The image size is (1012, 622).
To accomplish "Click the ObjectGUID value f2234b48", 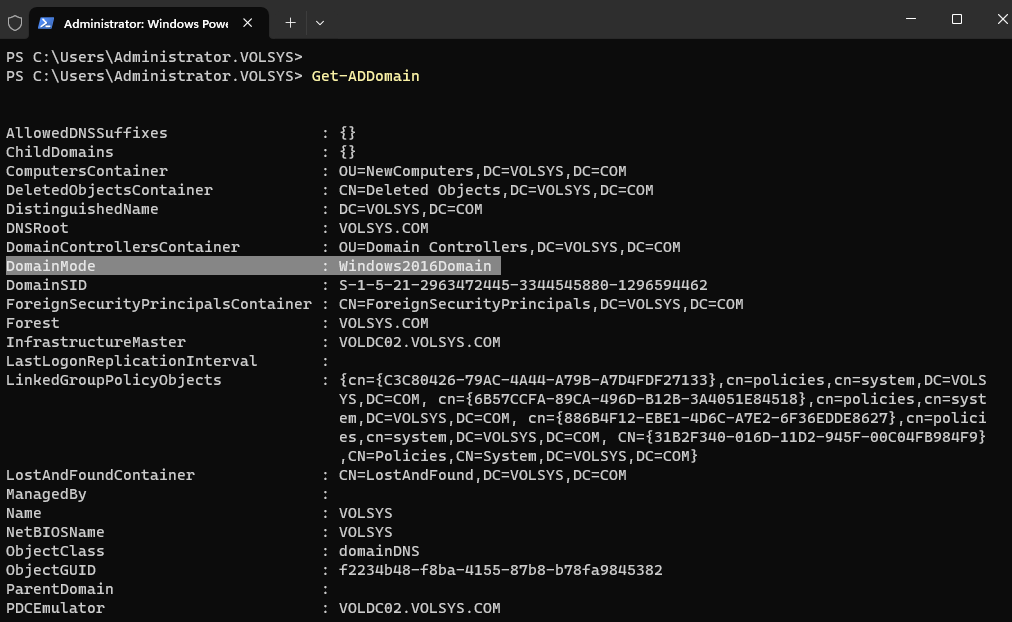I will tap(500, 570).
